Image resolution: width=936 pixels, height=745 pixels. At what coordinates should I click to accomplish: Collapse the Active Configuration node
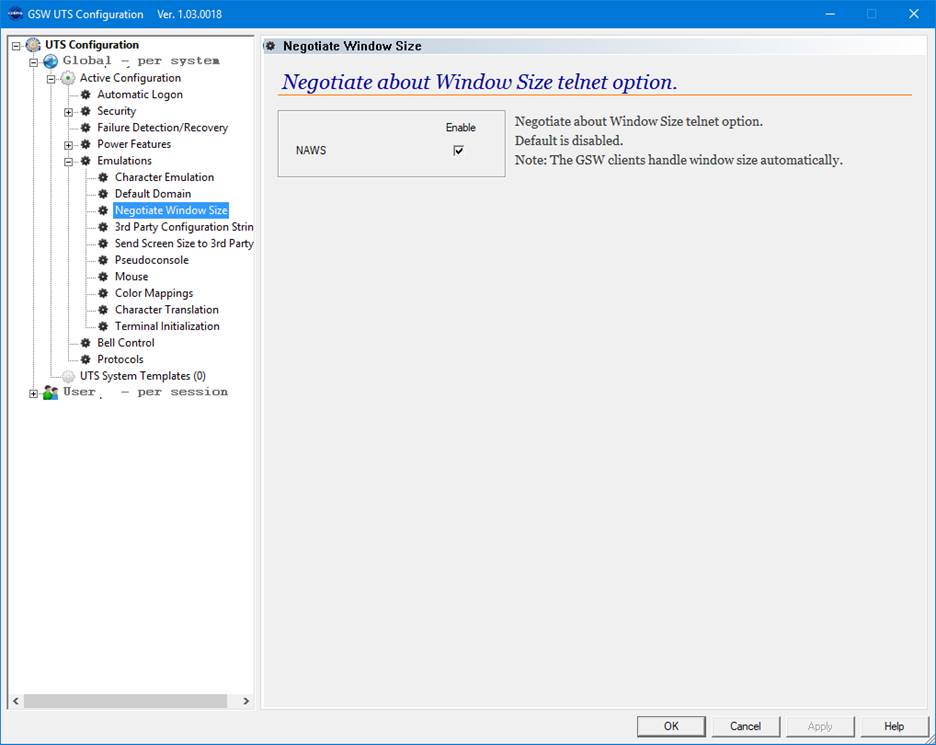[x=51, y=79]
